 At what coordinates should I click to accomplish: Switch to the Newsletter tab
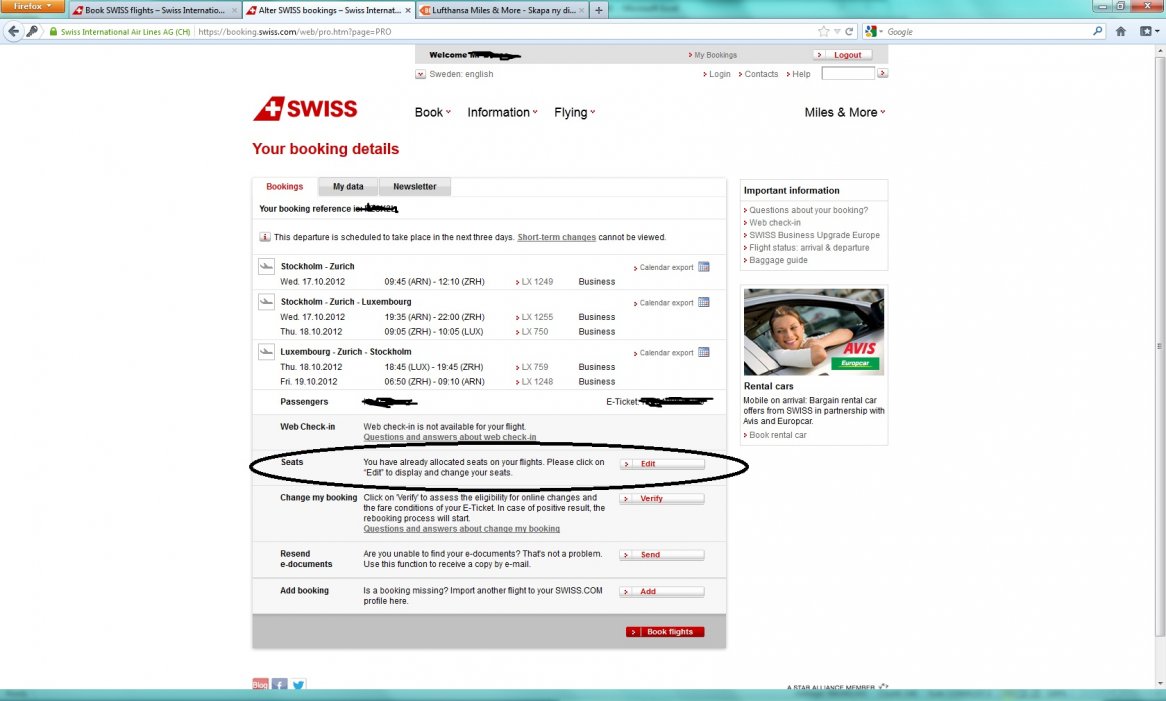(x=414, y=187)
